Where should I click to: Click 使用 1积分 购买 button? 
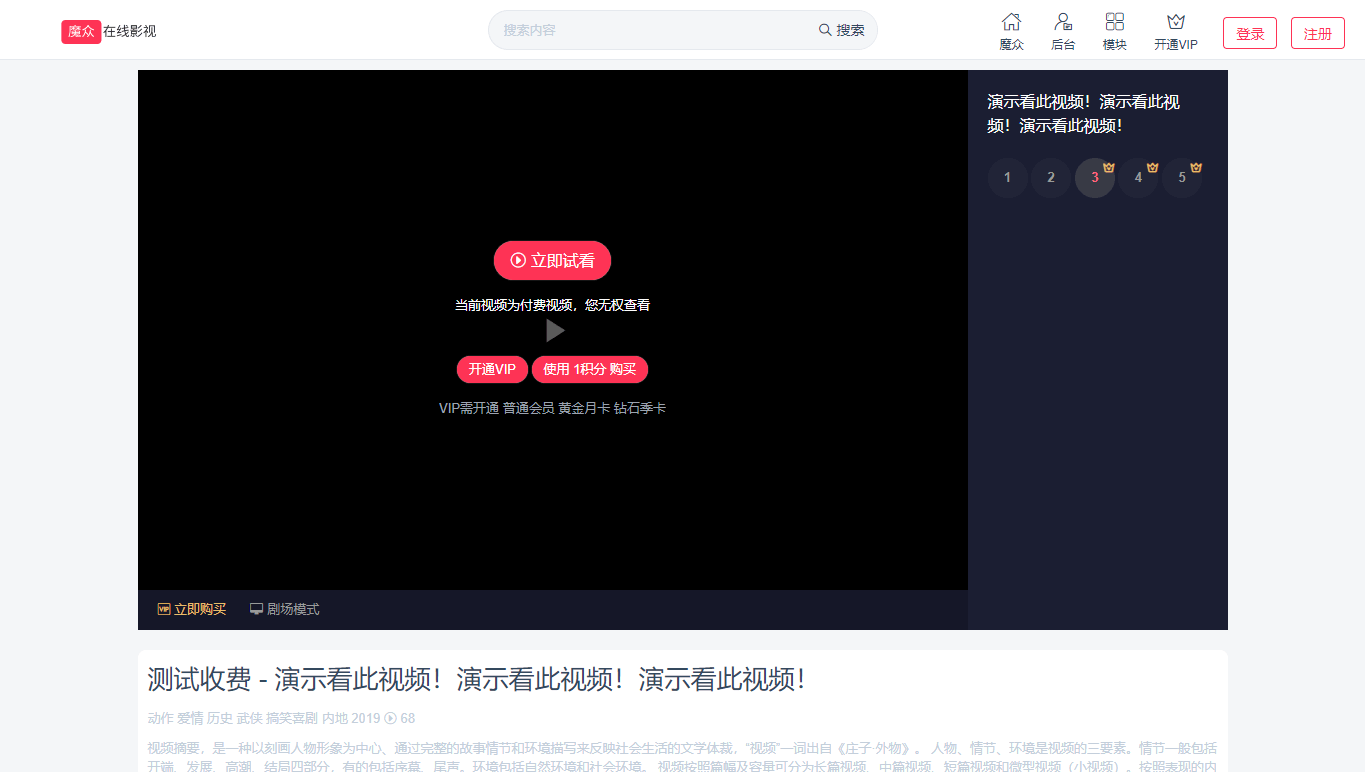[590, 370]
